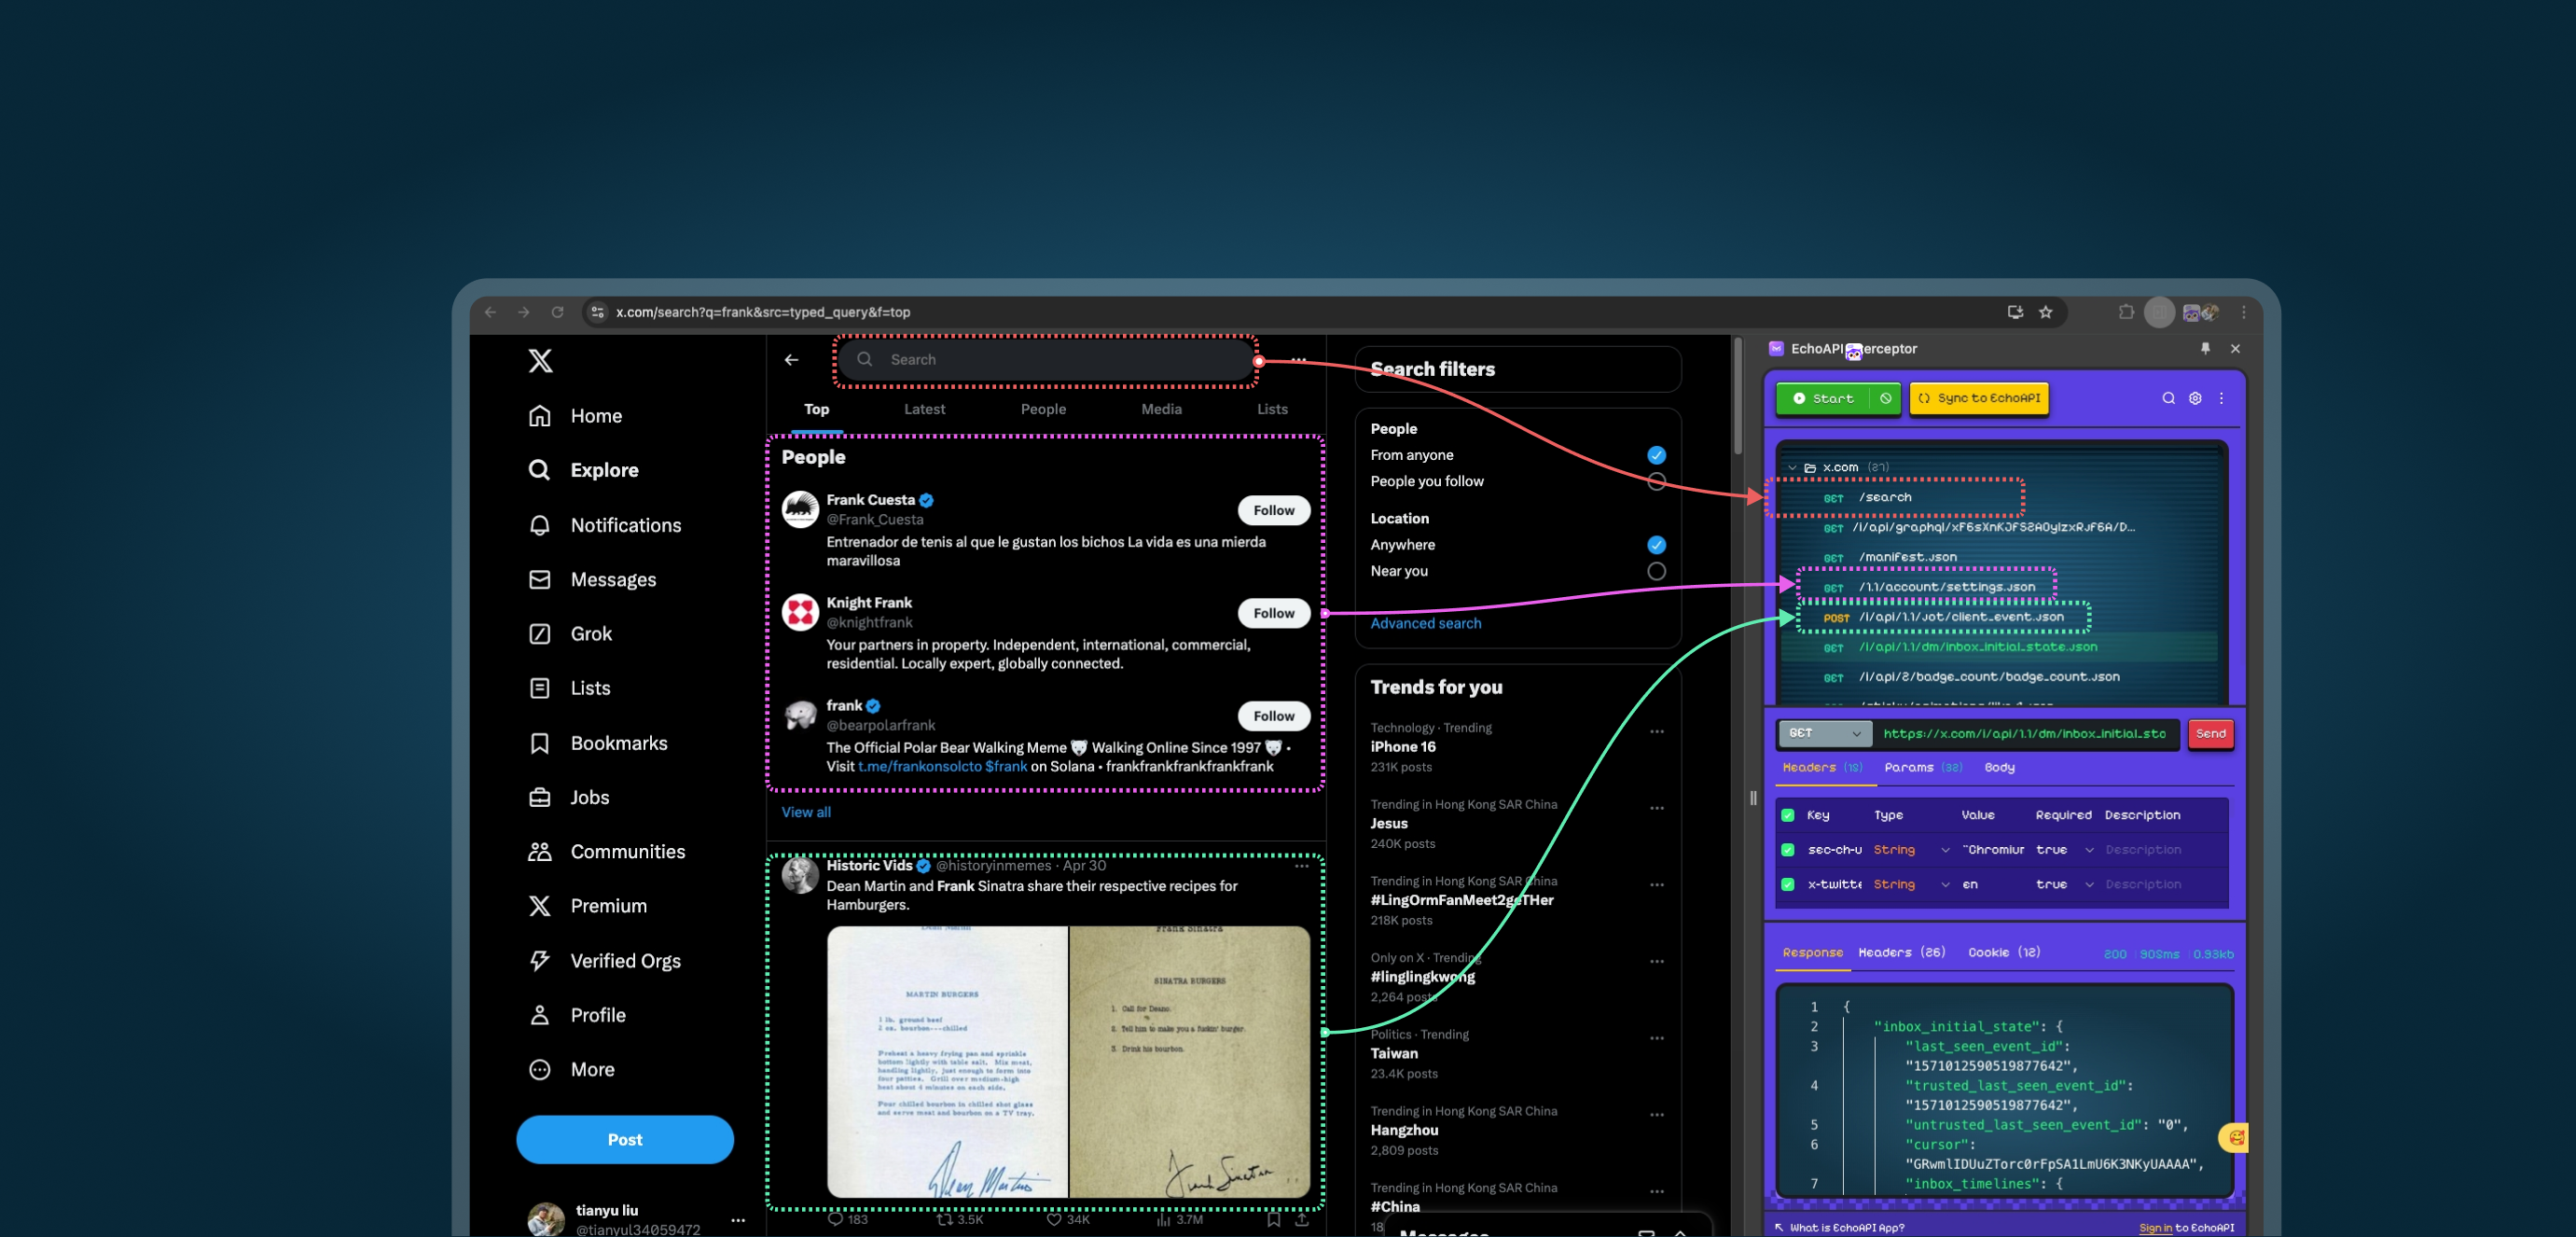Uncheck the x-twitte header row
Screen dimensions: 2576x1237
1788,884
